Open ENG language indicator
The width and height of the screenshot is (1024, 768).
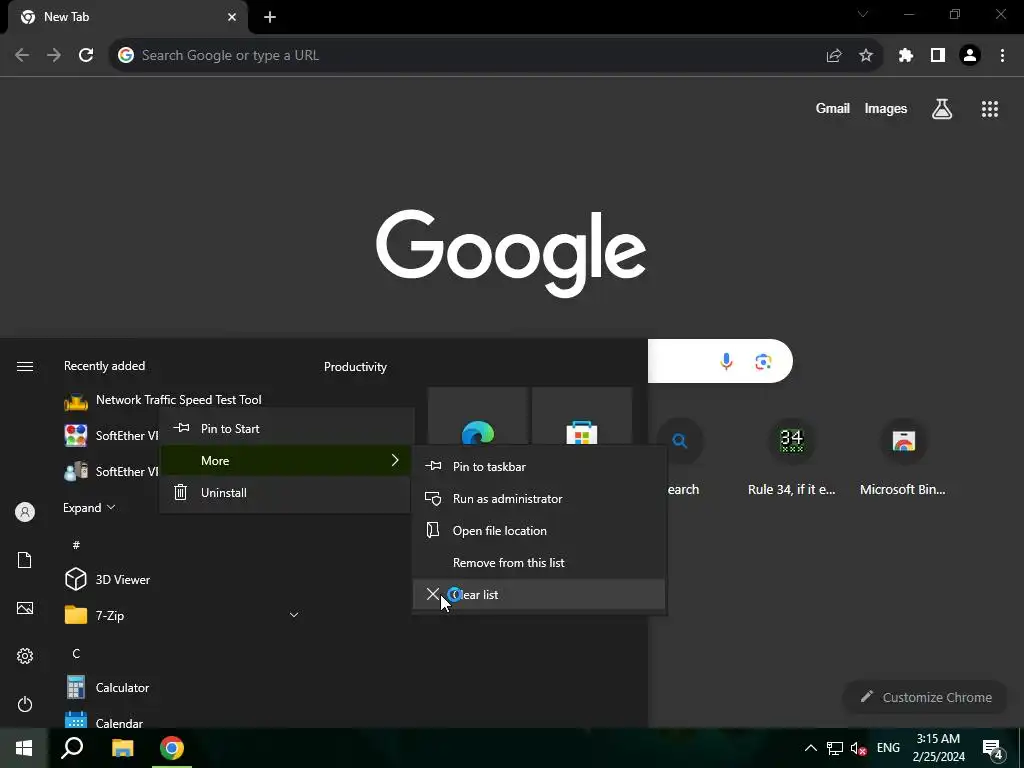tap(888, 748)
